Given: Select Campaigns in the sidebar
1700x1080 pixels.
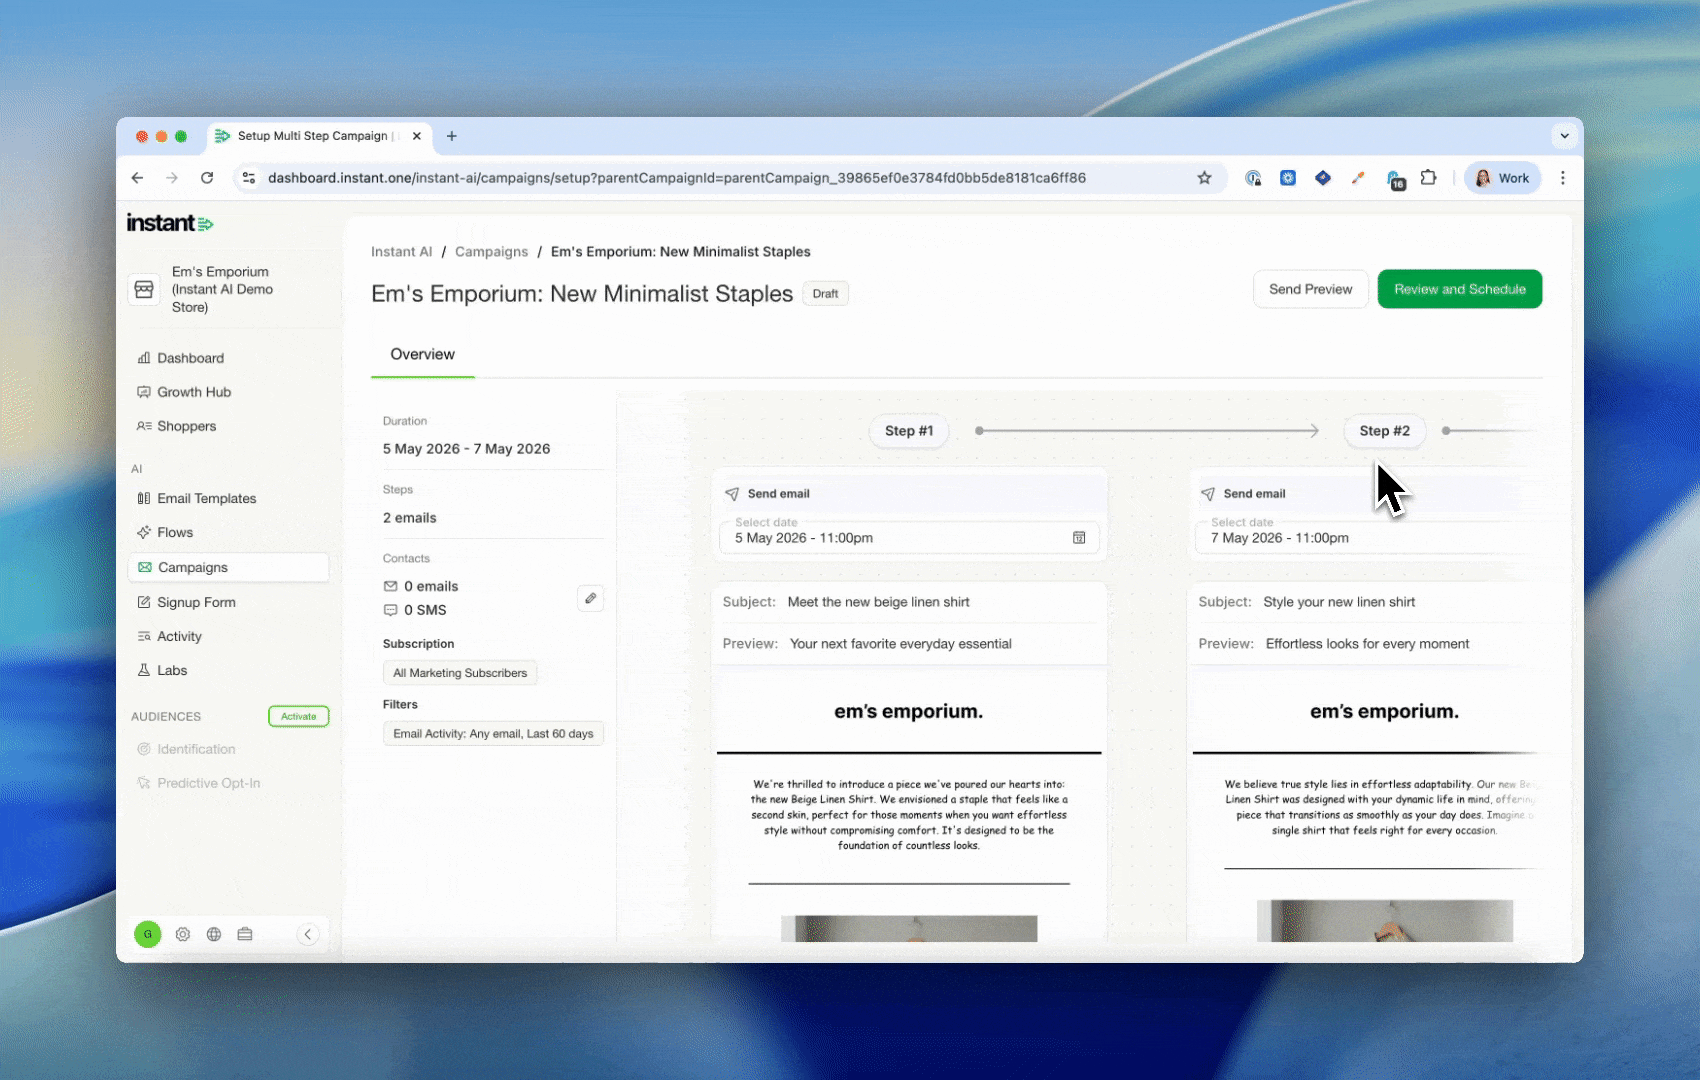Looking at the screenshot, I should click(x=228, y=567).
